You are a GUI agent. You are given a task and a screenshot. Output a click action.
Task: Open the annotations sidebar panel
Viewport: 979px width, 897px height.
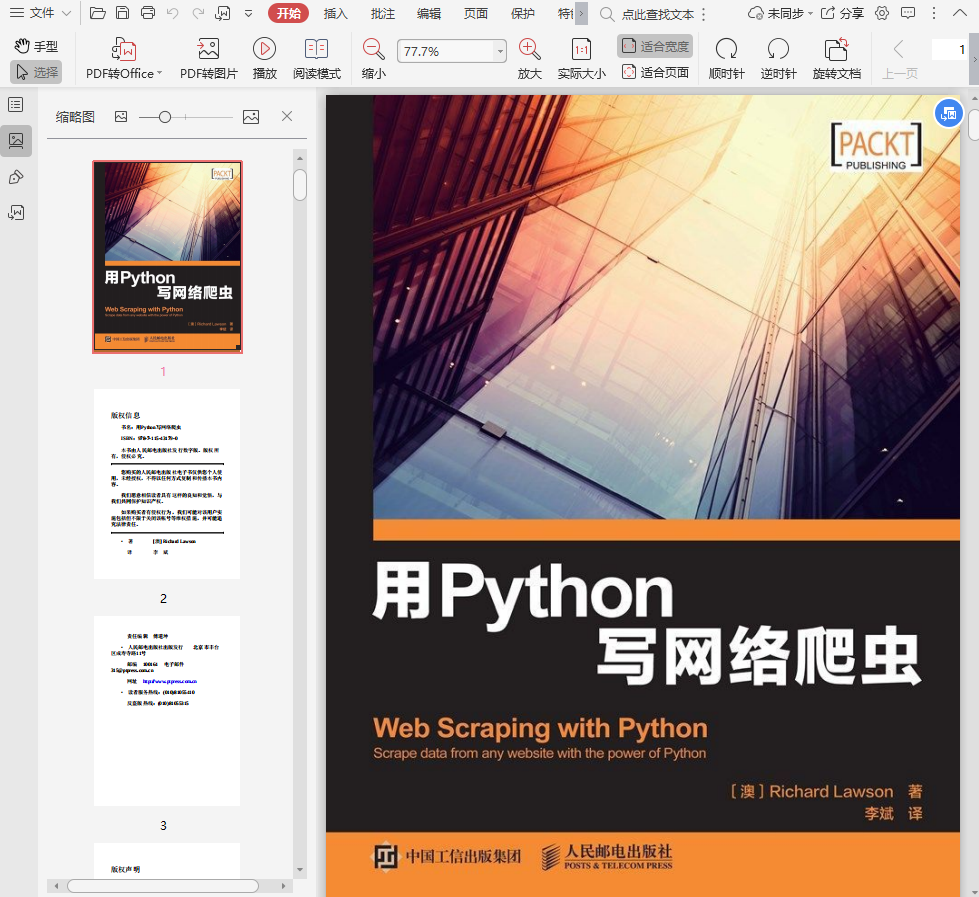(x=16, y=177)
